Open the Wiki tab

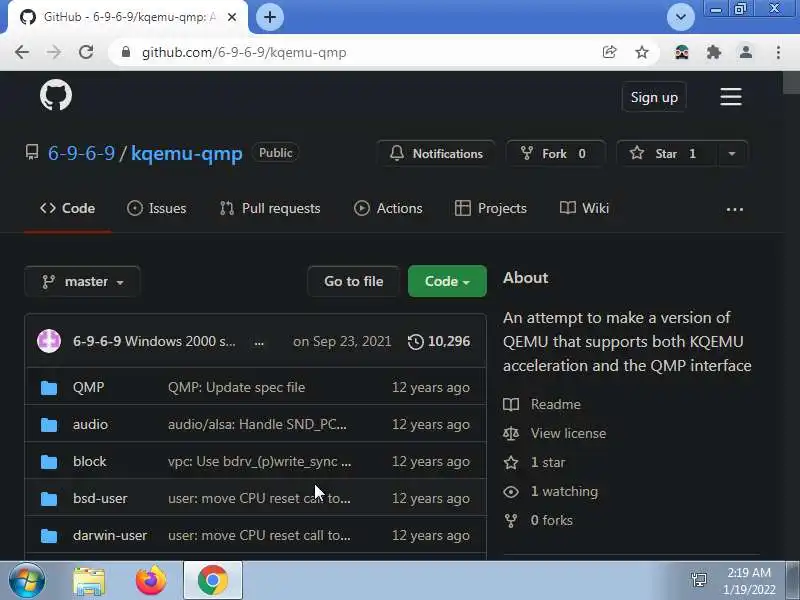pyautogui.click(x=584, y=208)
